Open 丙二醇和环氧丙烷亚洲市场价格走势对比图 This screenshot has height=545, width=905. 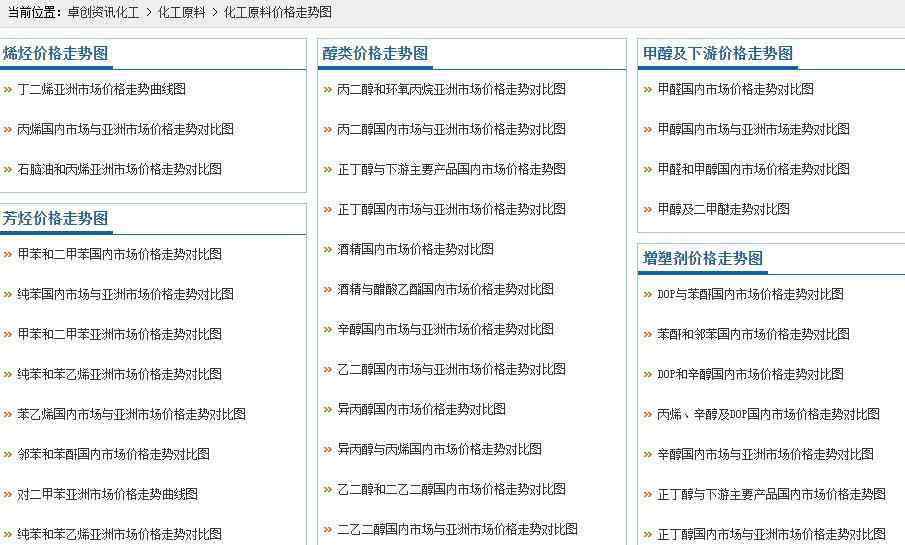(451, 89)
